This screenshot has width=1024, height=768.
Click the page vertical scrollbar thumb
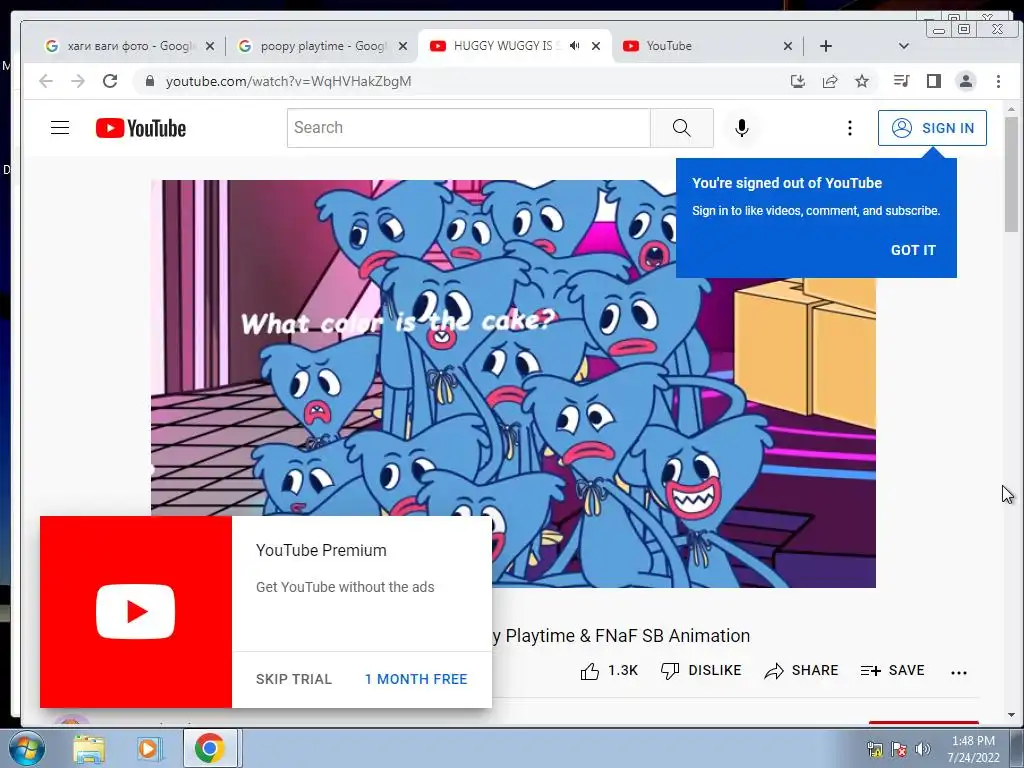tap(1011, 174)
